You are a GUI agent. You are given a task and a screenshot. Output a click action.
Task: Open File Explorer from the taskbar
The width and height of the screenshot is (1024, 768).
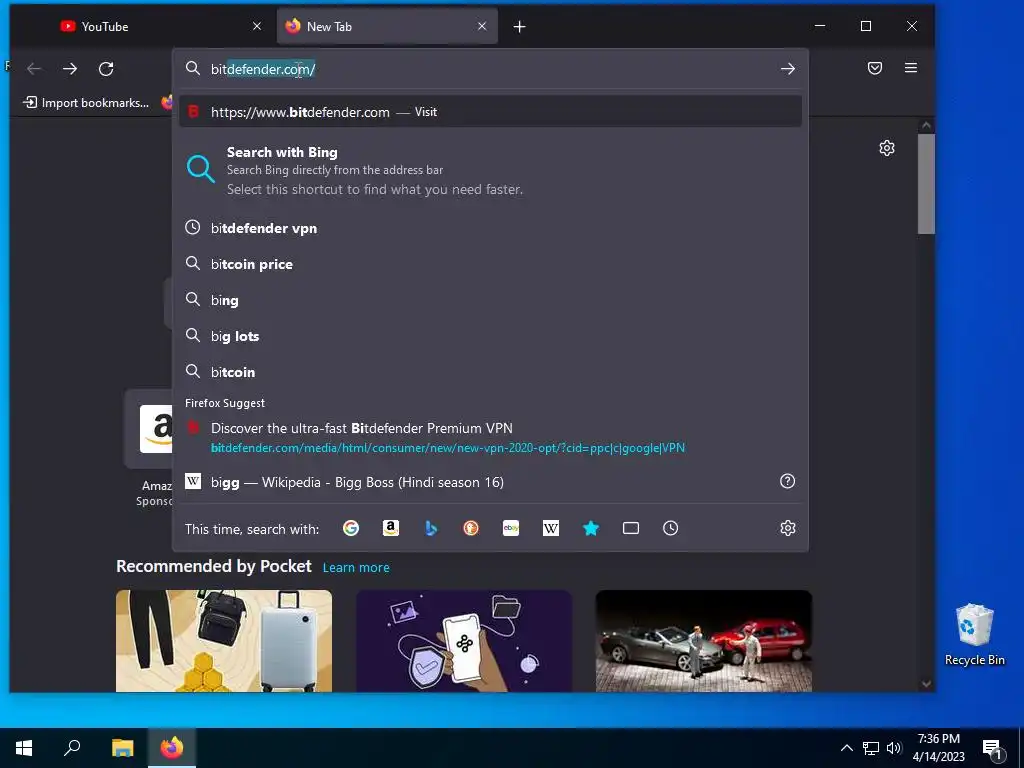[122, 748]
